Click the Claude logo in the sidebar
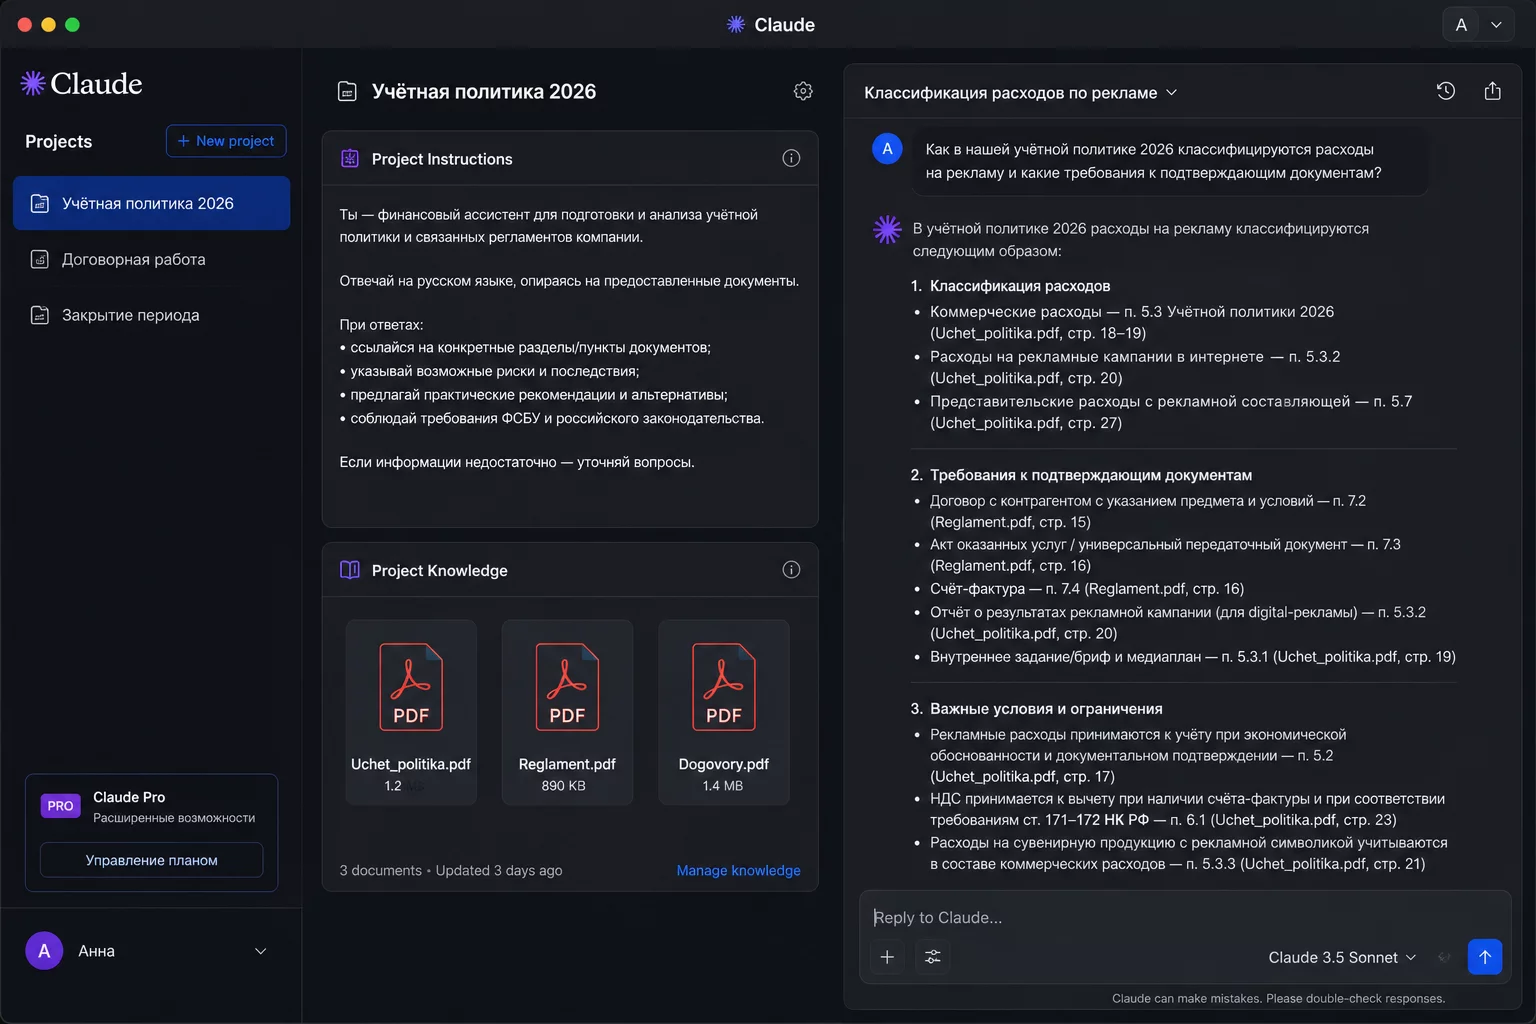Screen dimensions: 1536x1024 (82, 83)
